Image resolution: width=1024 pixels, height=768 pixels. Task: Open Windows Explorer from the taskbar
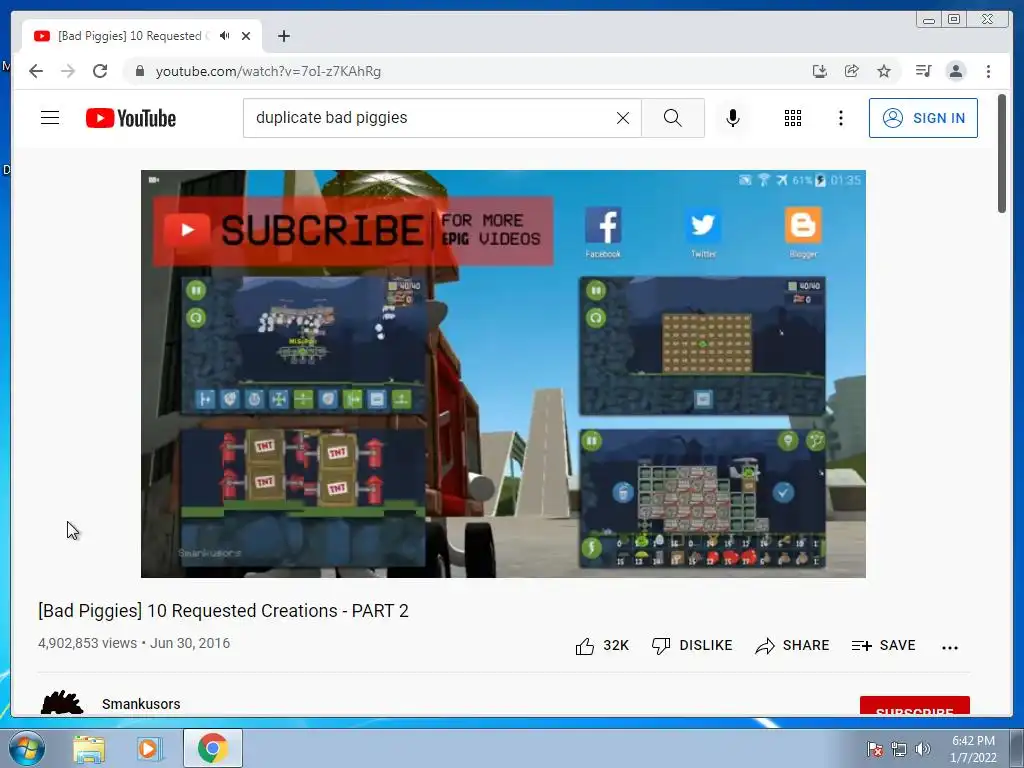89,749
